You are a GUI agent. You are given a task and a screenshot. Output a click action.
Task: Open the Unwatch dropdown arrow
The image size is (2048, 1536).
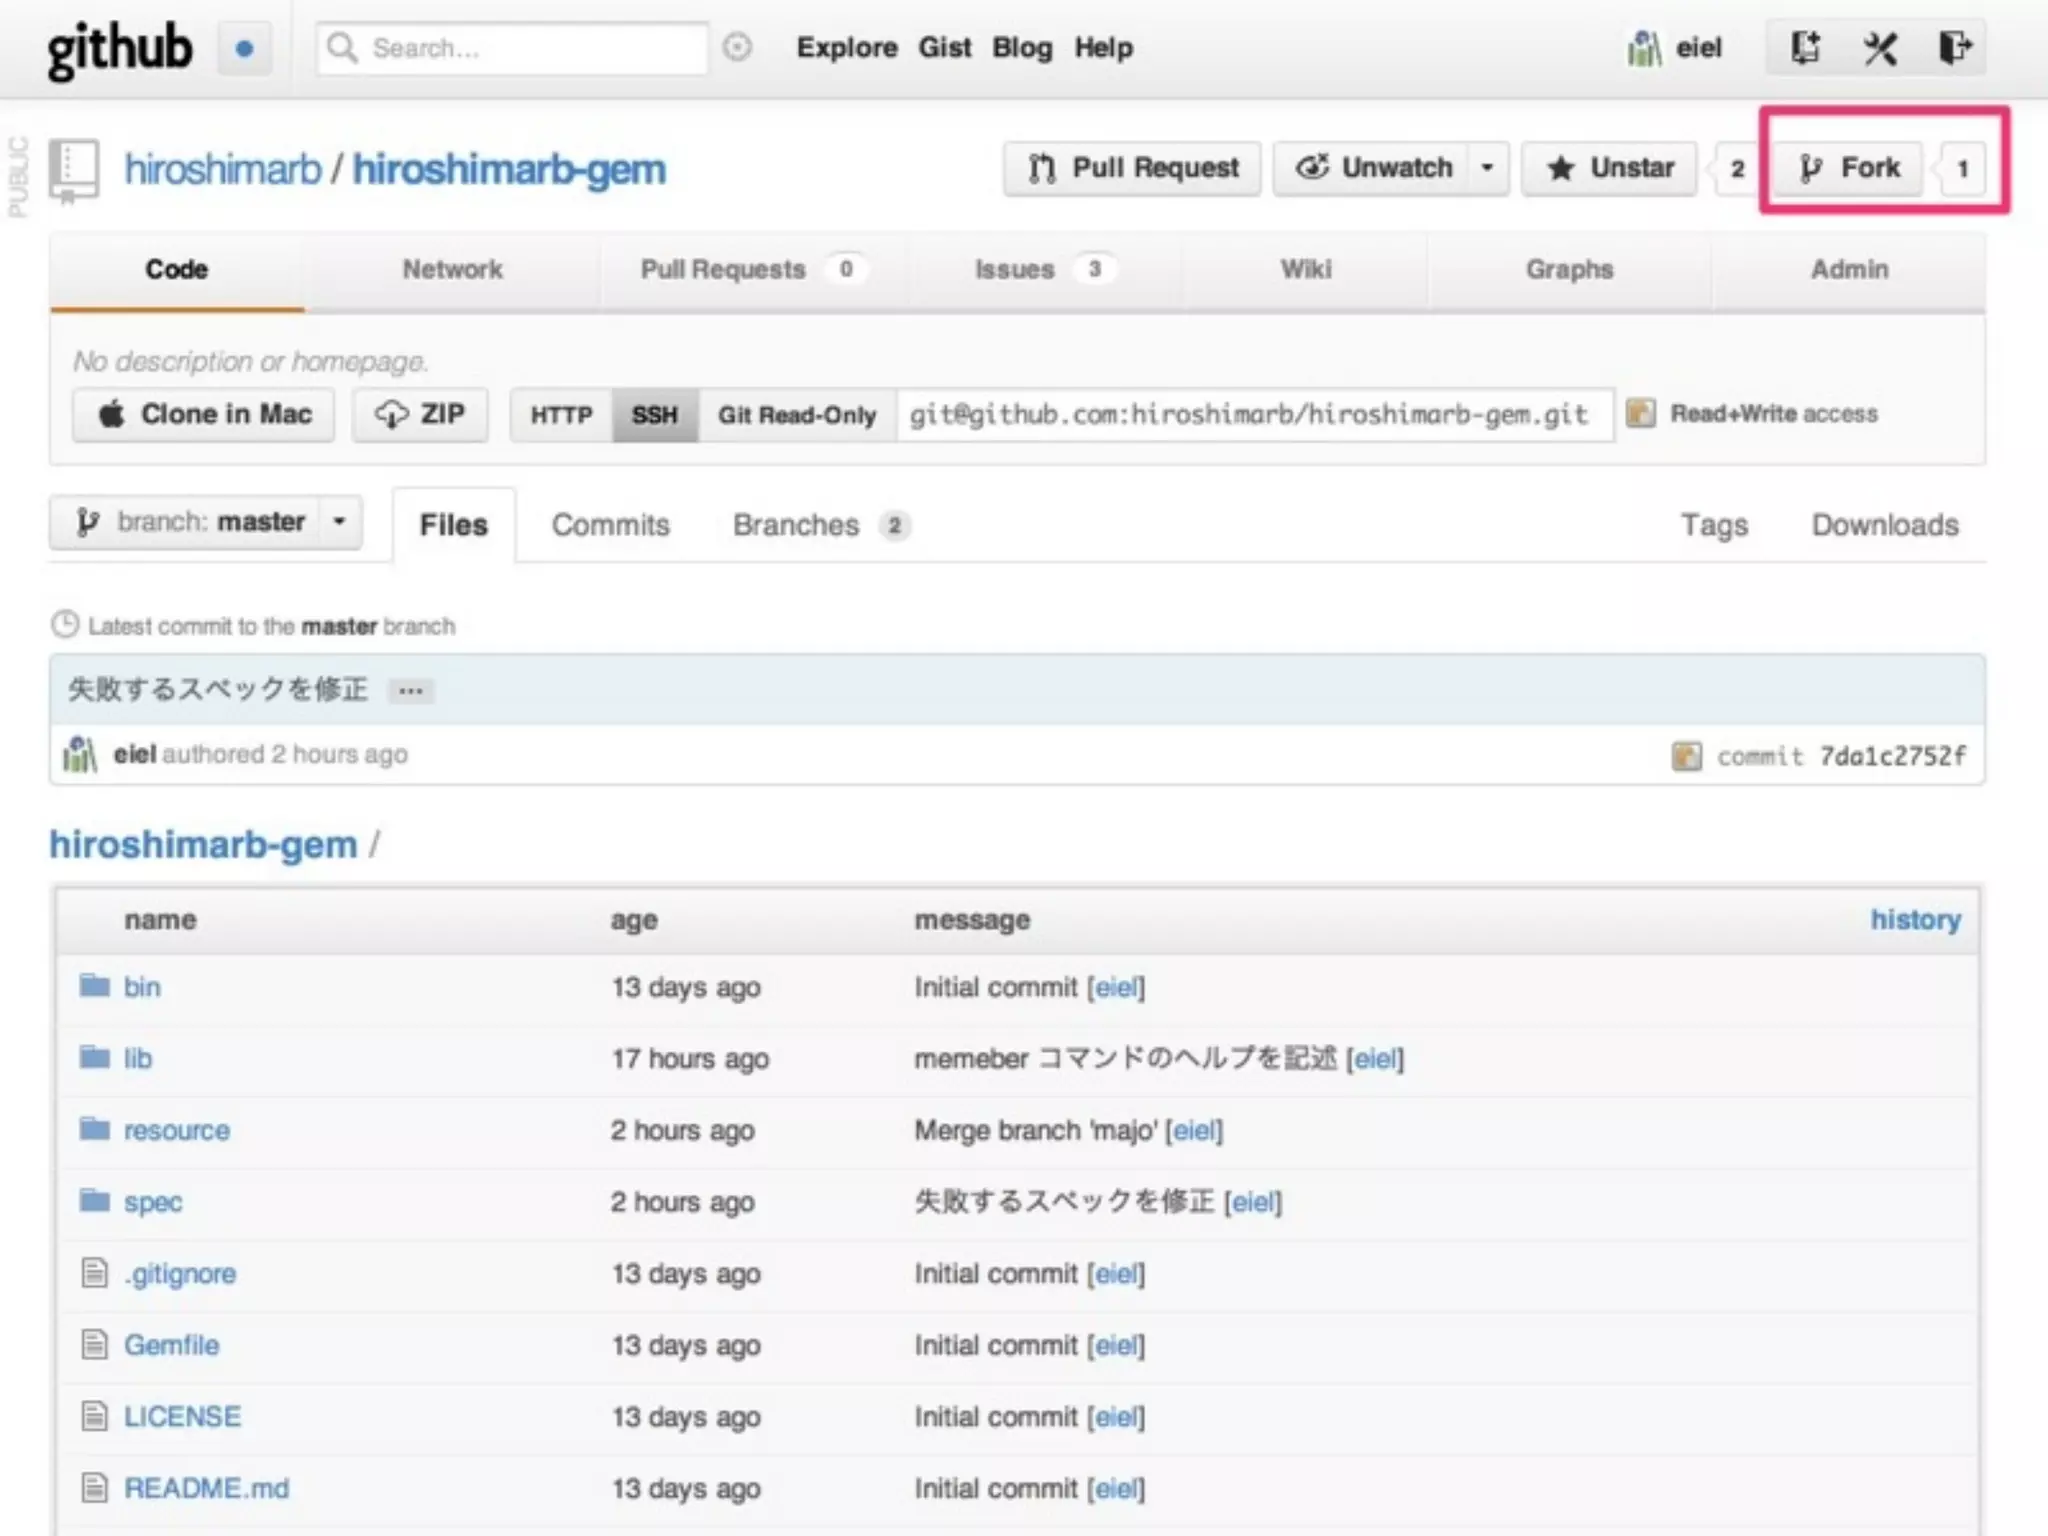[1487, 168]
